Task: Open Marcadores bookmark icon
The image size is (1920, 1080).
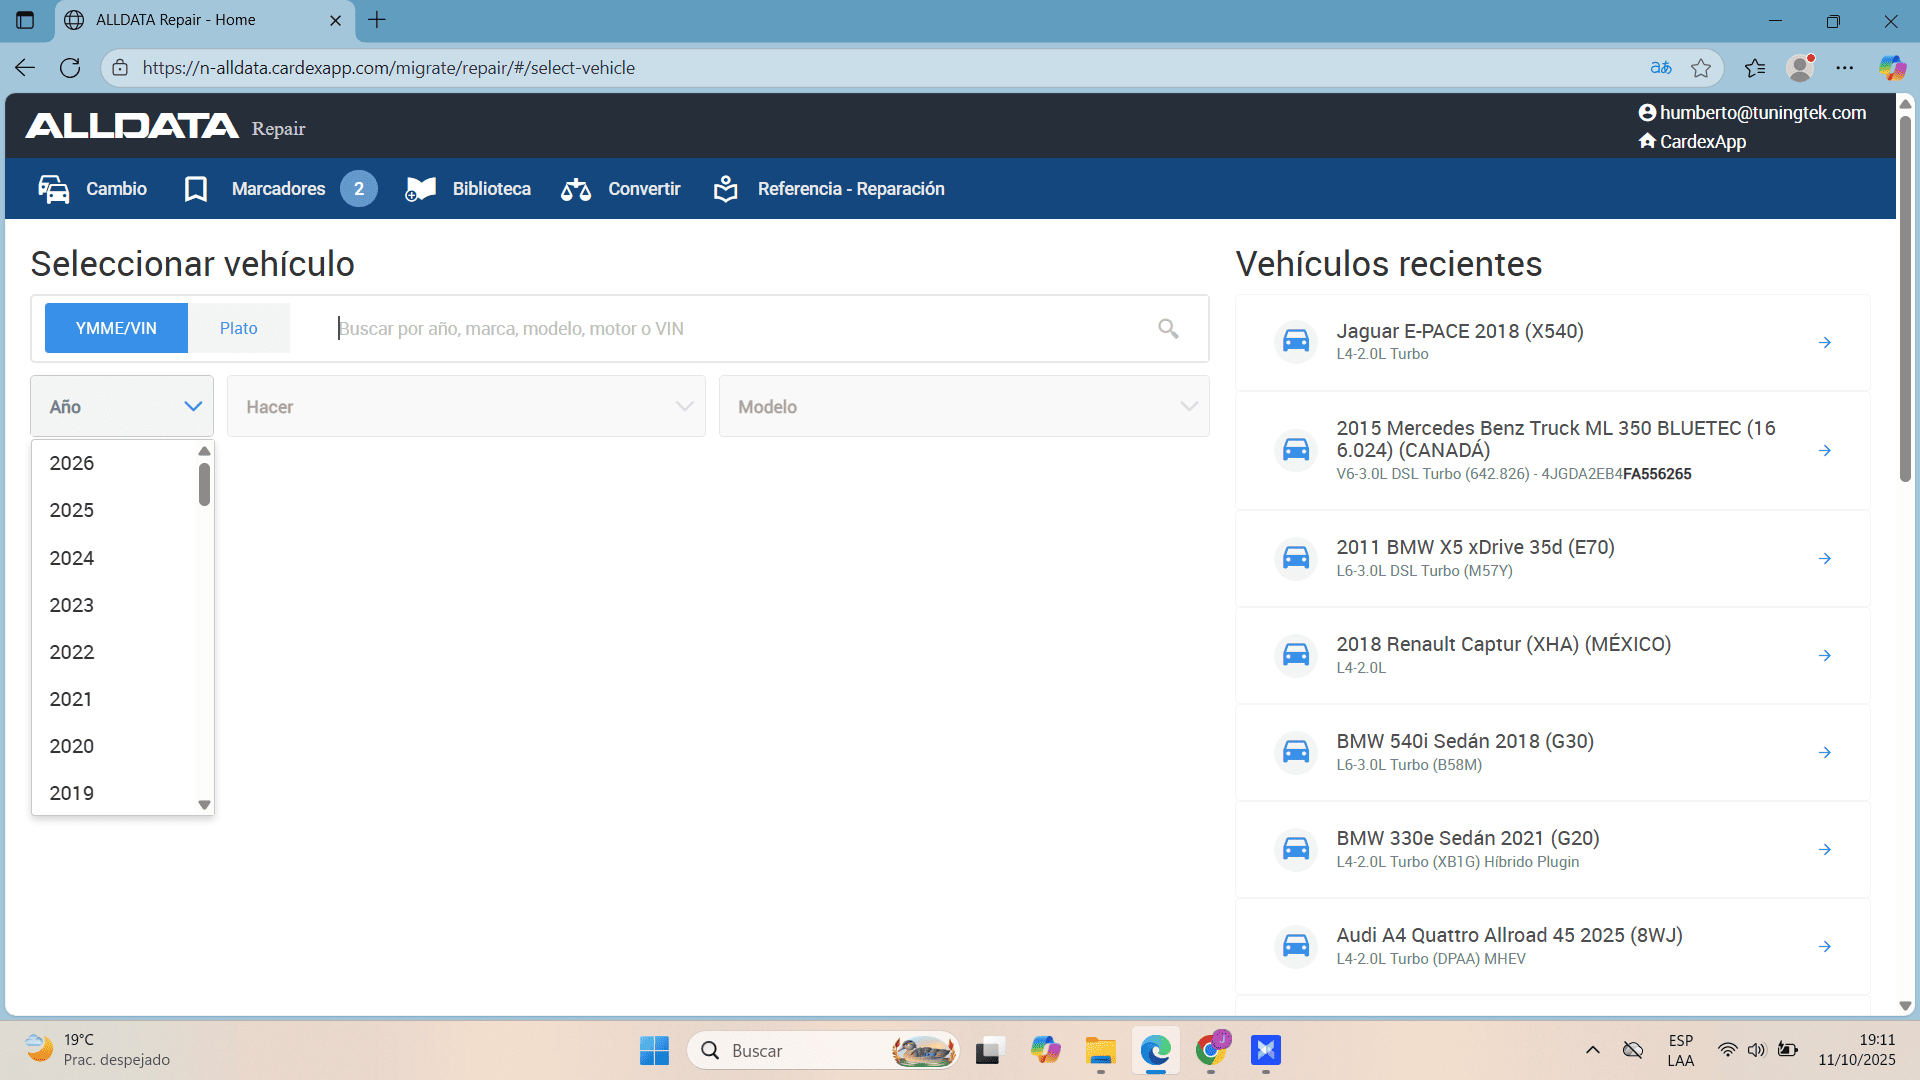Action: coord(196,189)
